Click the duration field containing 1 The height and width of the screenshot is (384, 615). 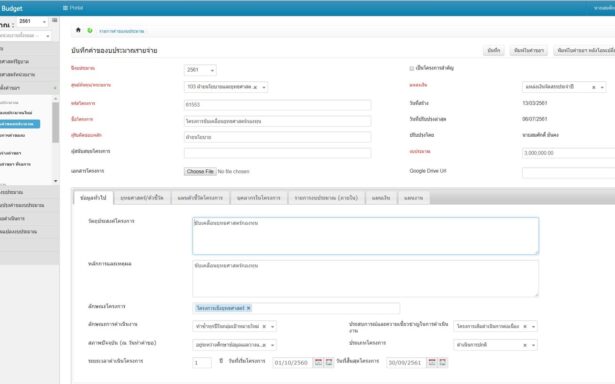202,363
